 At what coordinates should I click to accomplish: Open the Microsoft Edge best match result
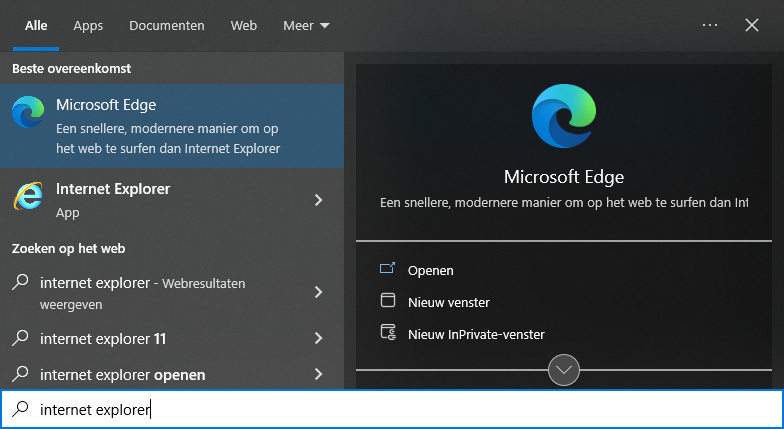click(172, 126)
